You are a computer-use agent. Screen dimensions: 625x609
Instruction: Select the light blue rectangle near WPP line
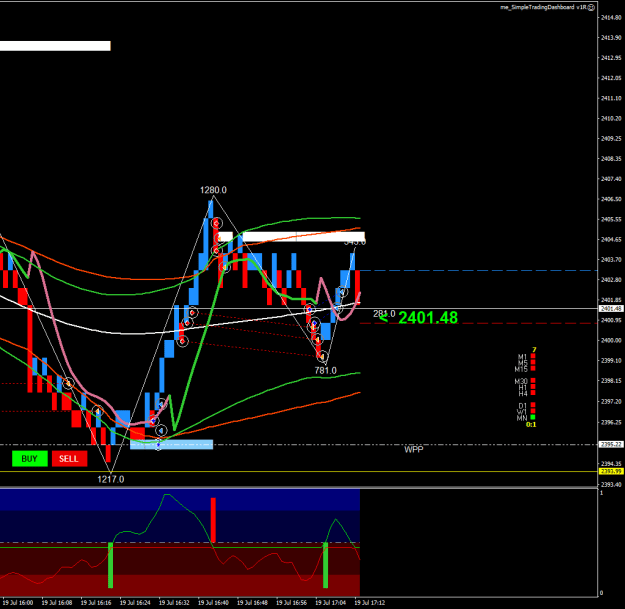coord(171,444)
